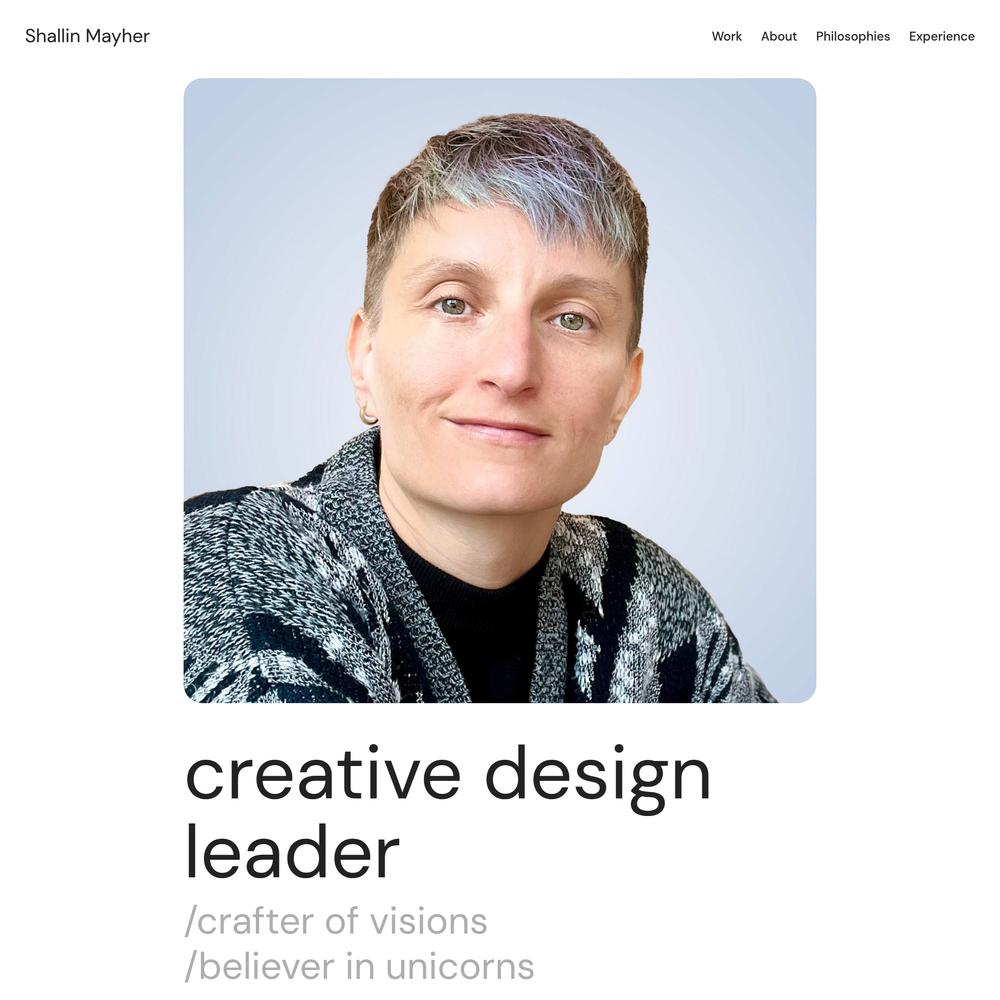Click the word 'unicorns' in the tagline
Image resolution: width=1000 pixels, height=1000 pixels.
[x=460, y=966]
